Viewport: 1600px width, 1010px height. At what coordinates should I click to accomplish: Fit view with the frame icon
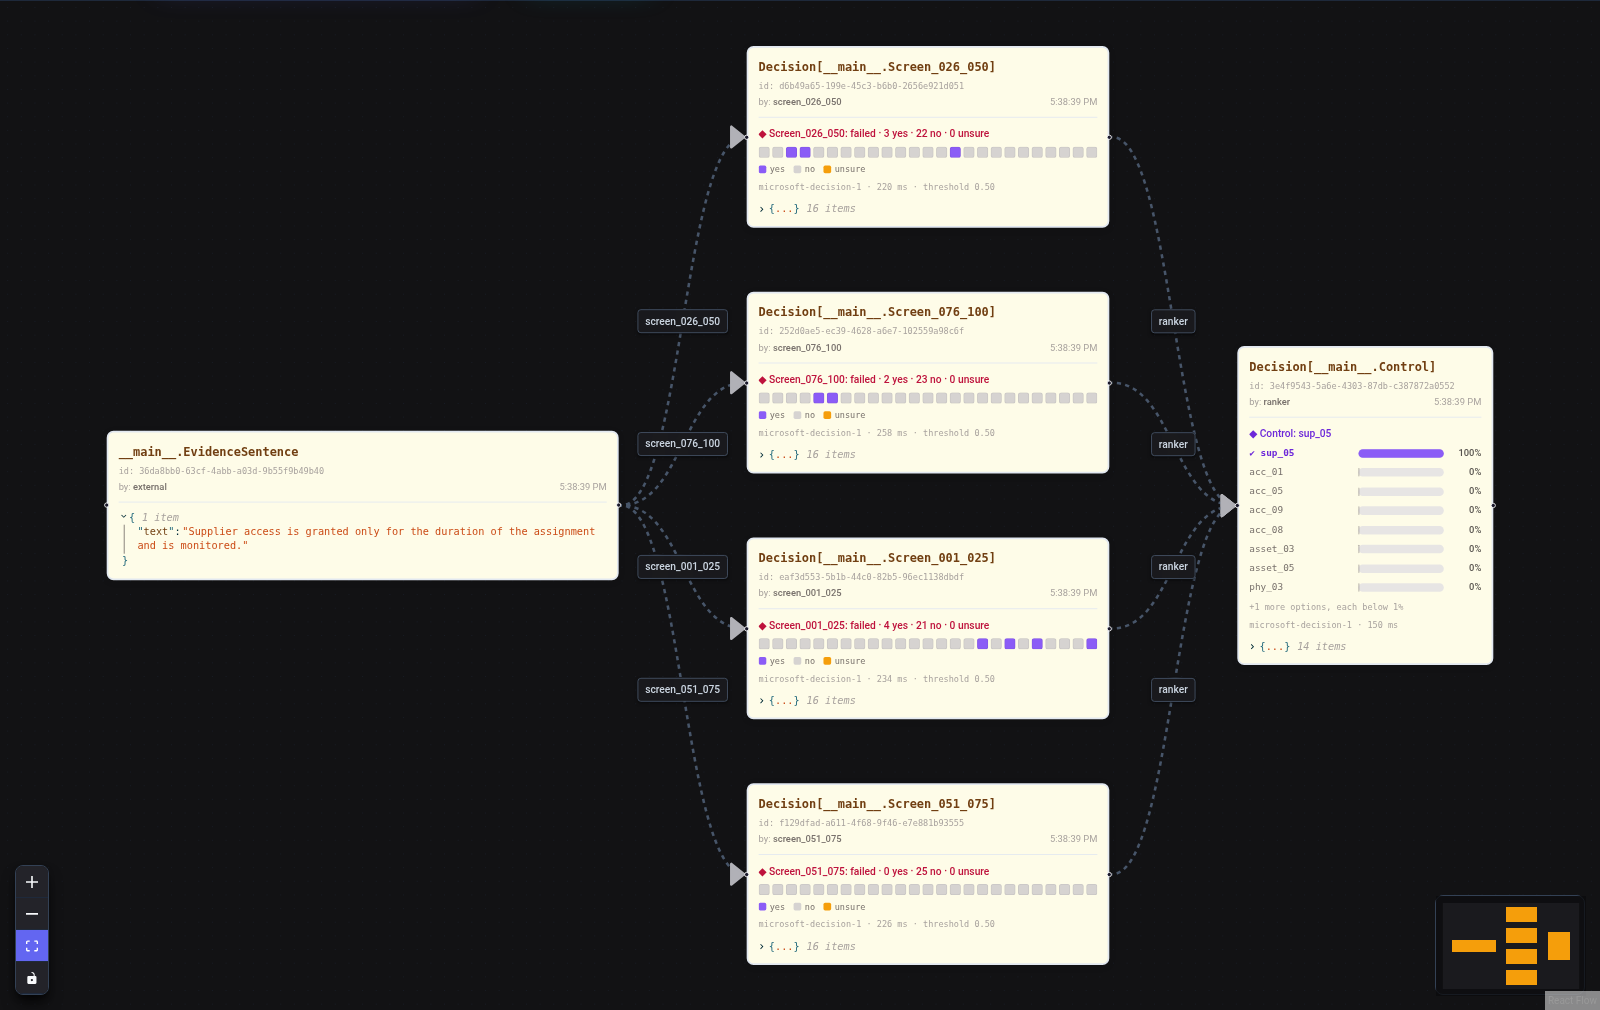click(x=32, y=946)
